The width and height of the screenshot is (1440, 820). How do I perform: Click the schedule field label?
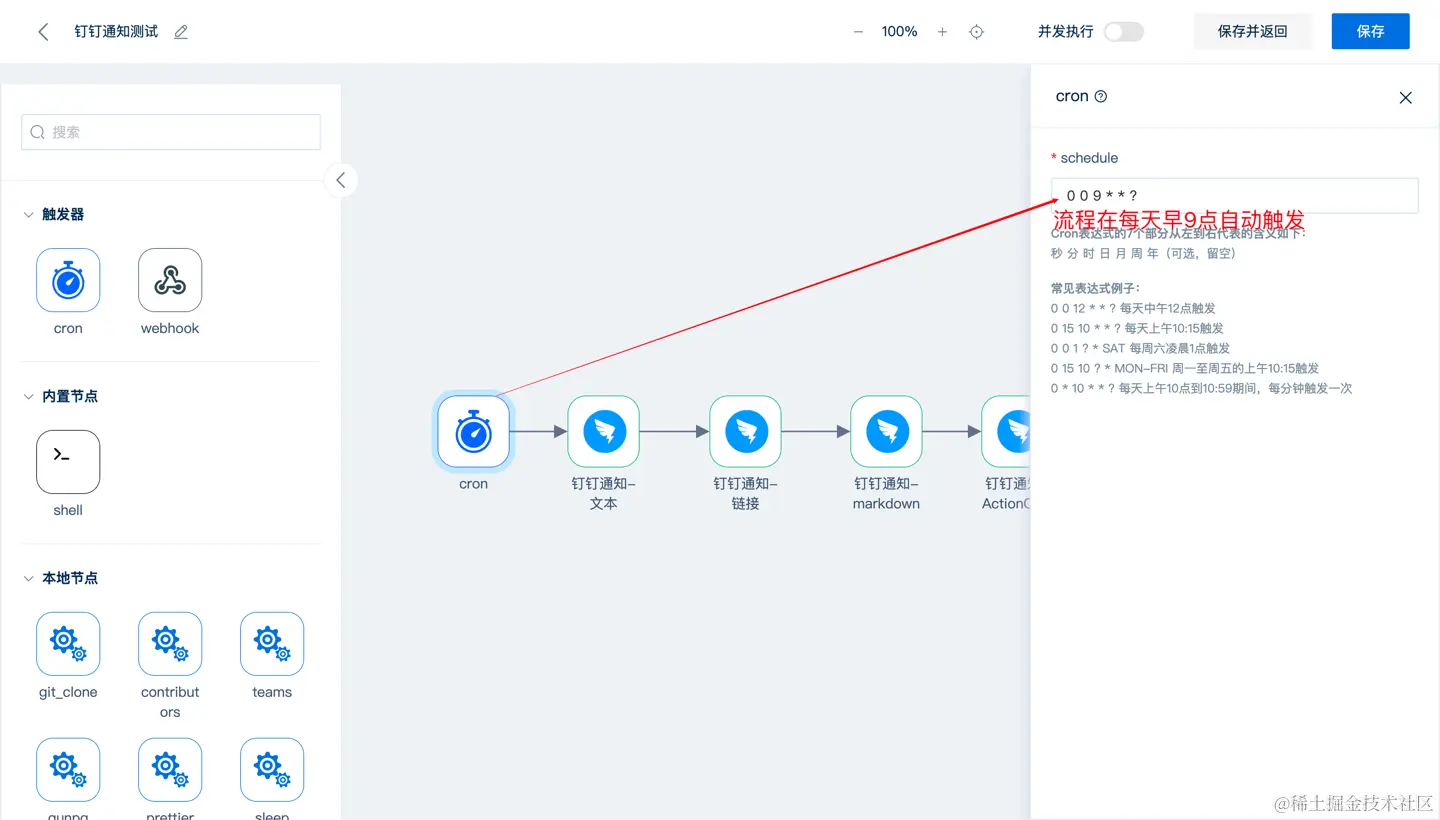1089,158
